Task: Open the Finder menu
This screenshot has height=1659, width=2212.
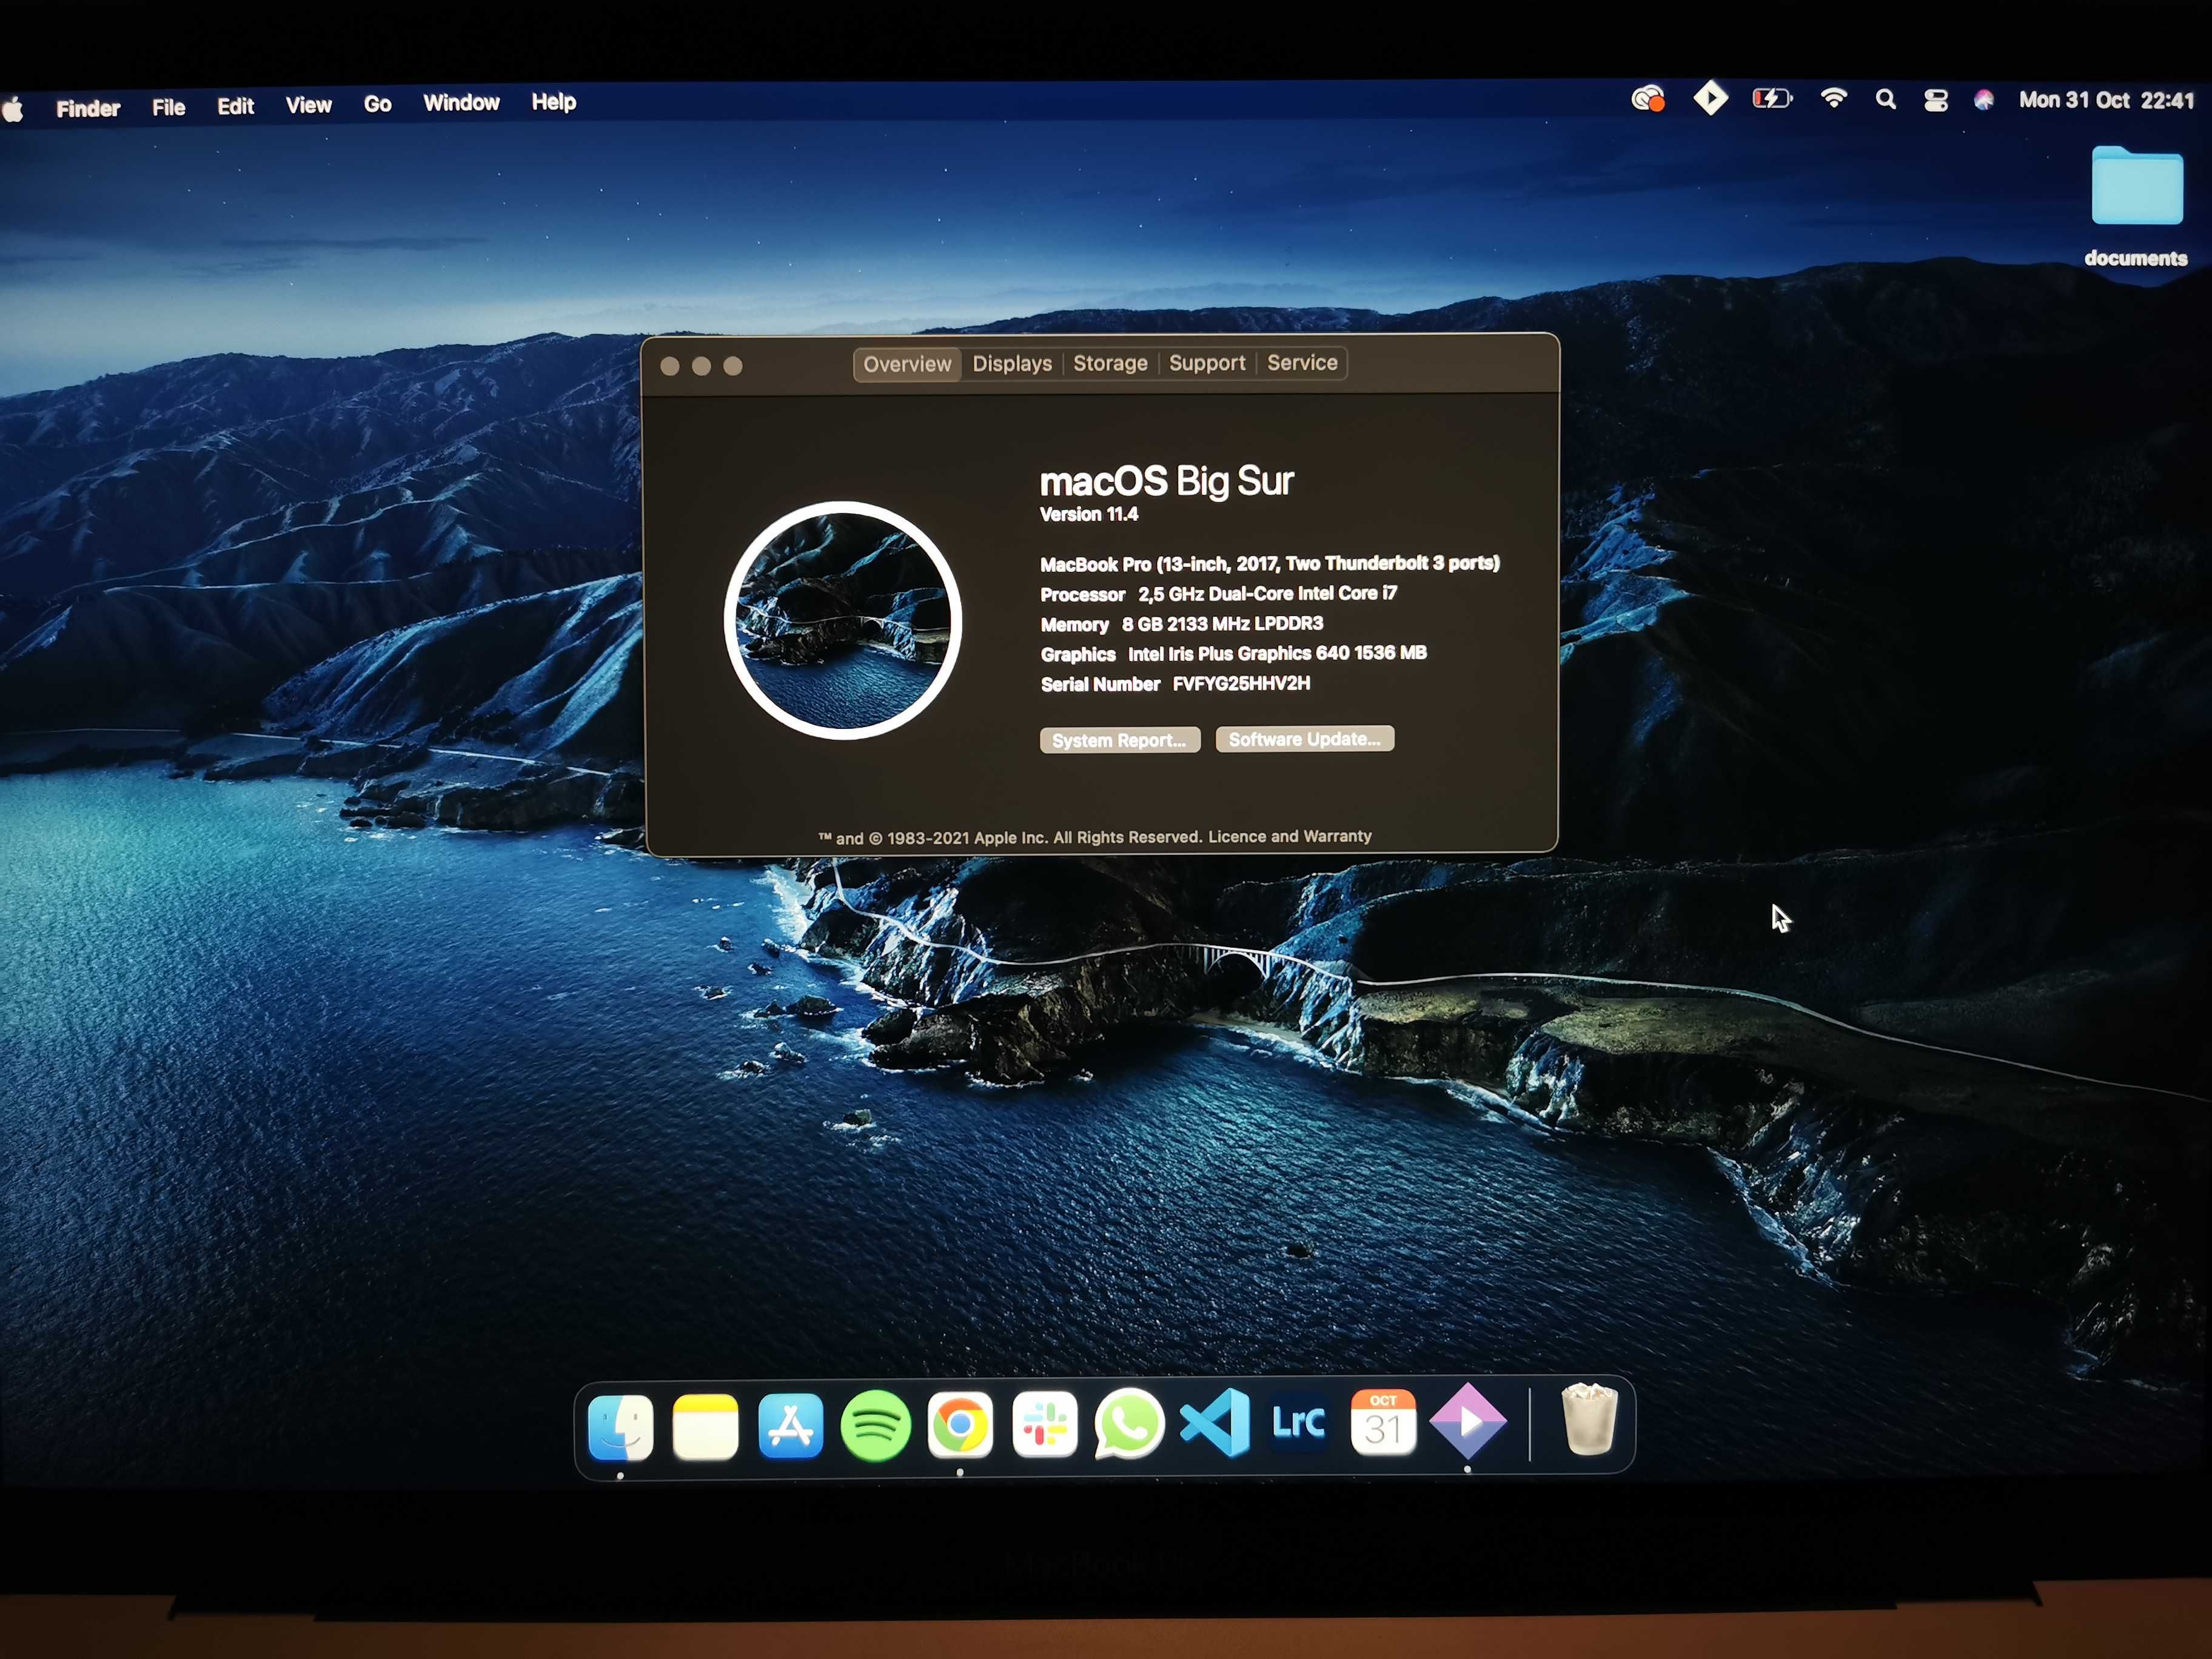Action: tap(88, 108)
